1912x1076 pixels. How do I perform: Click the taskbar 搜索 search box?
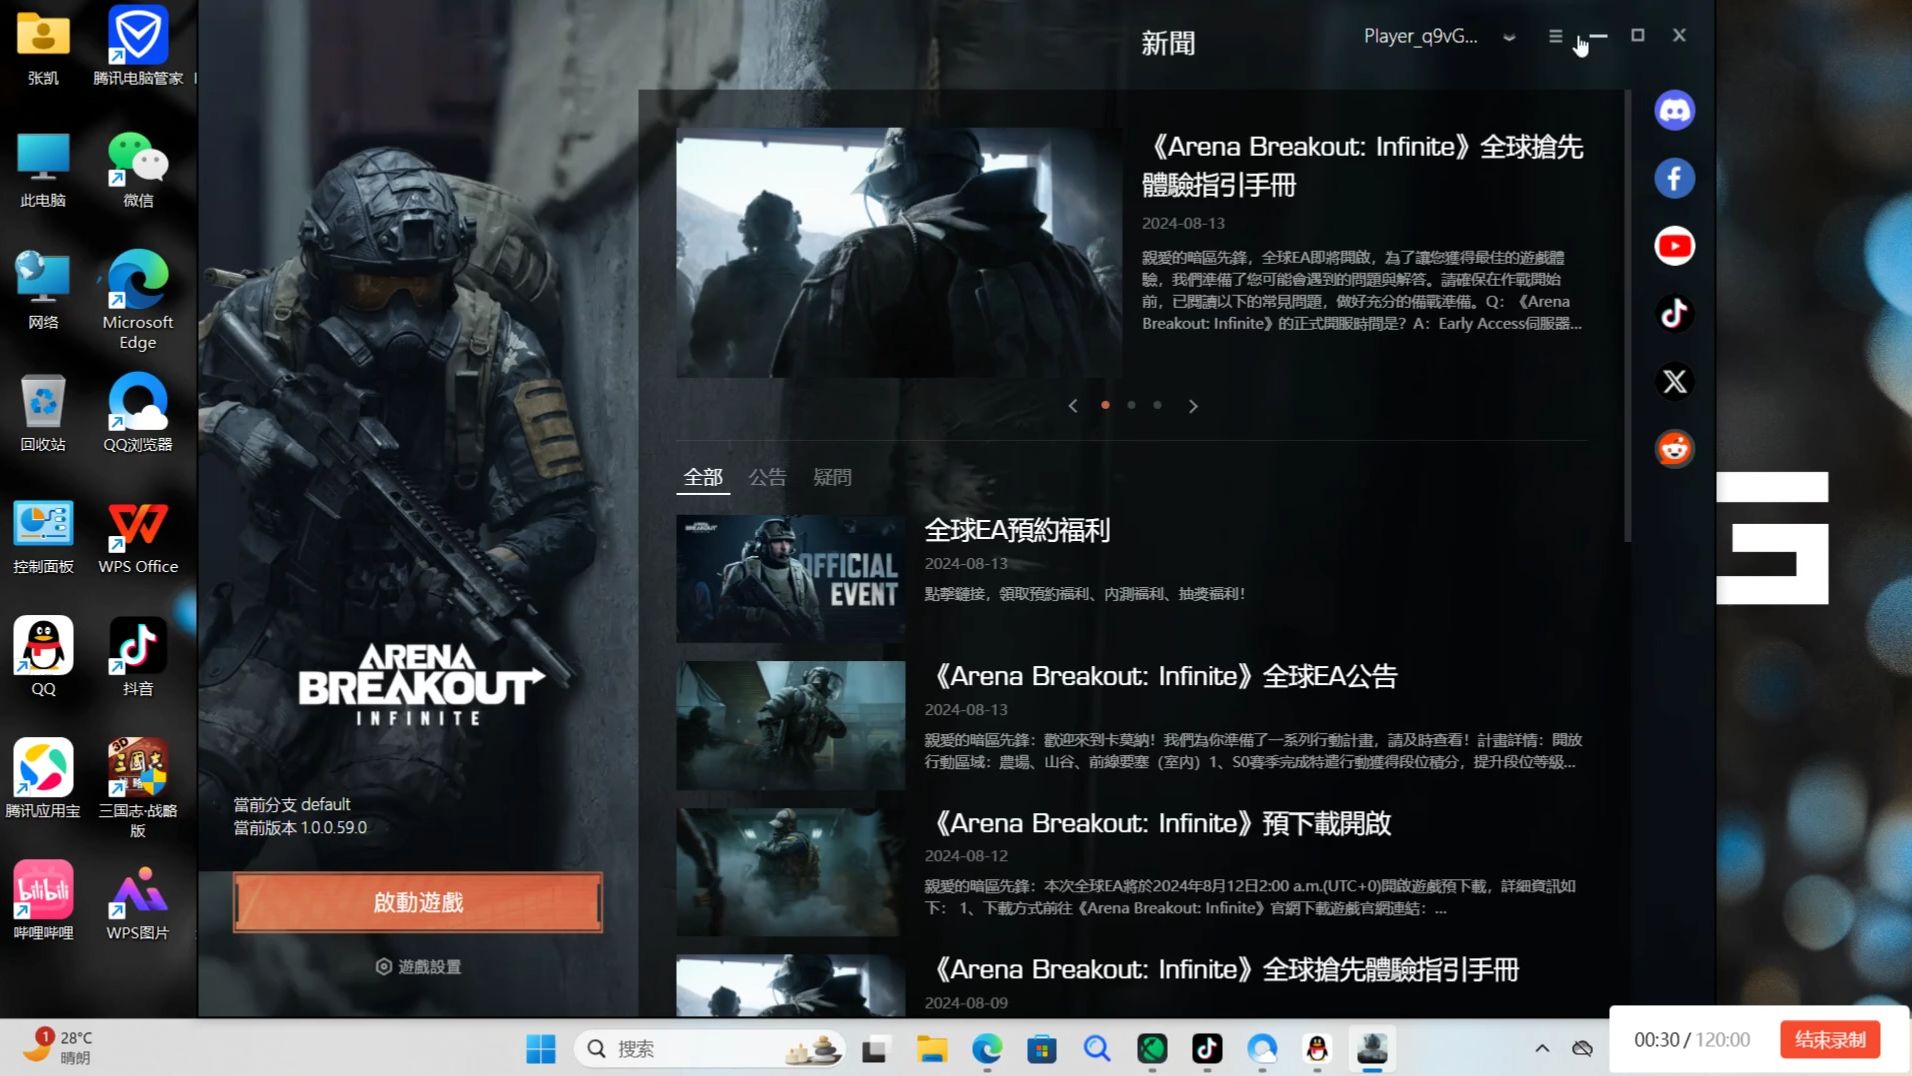coord(710,1049)
